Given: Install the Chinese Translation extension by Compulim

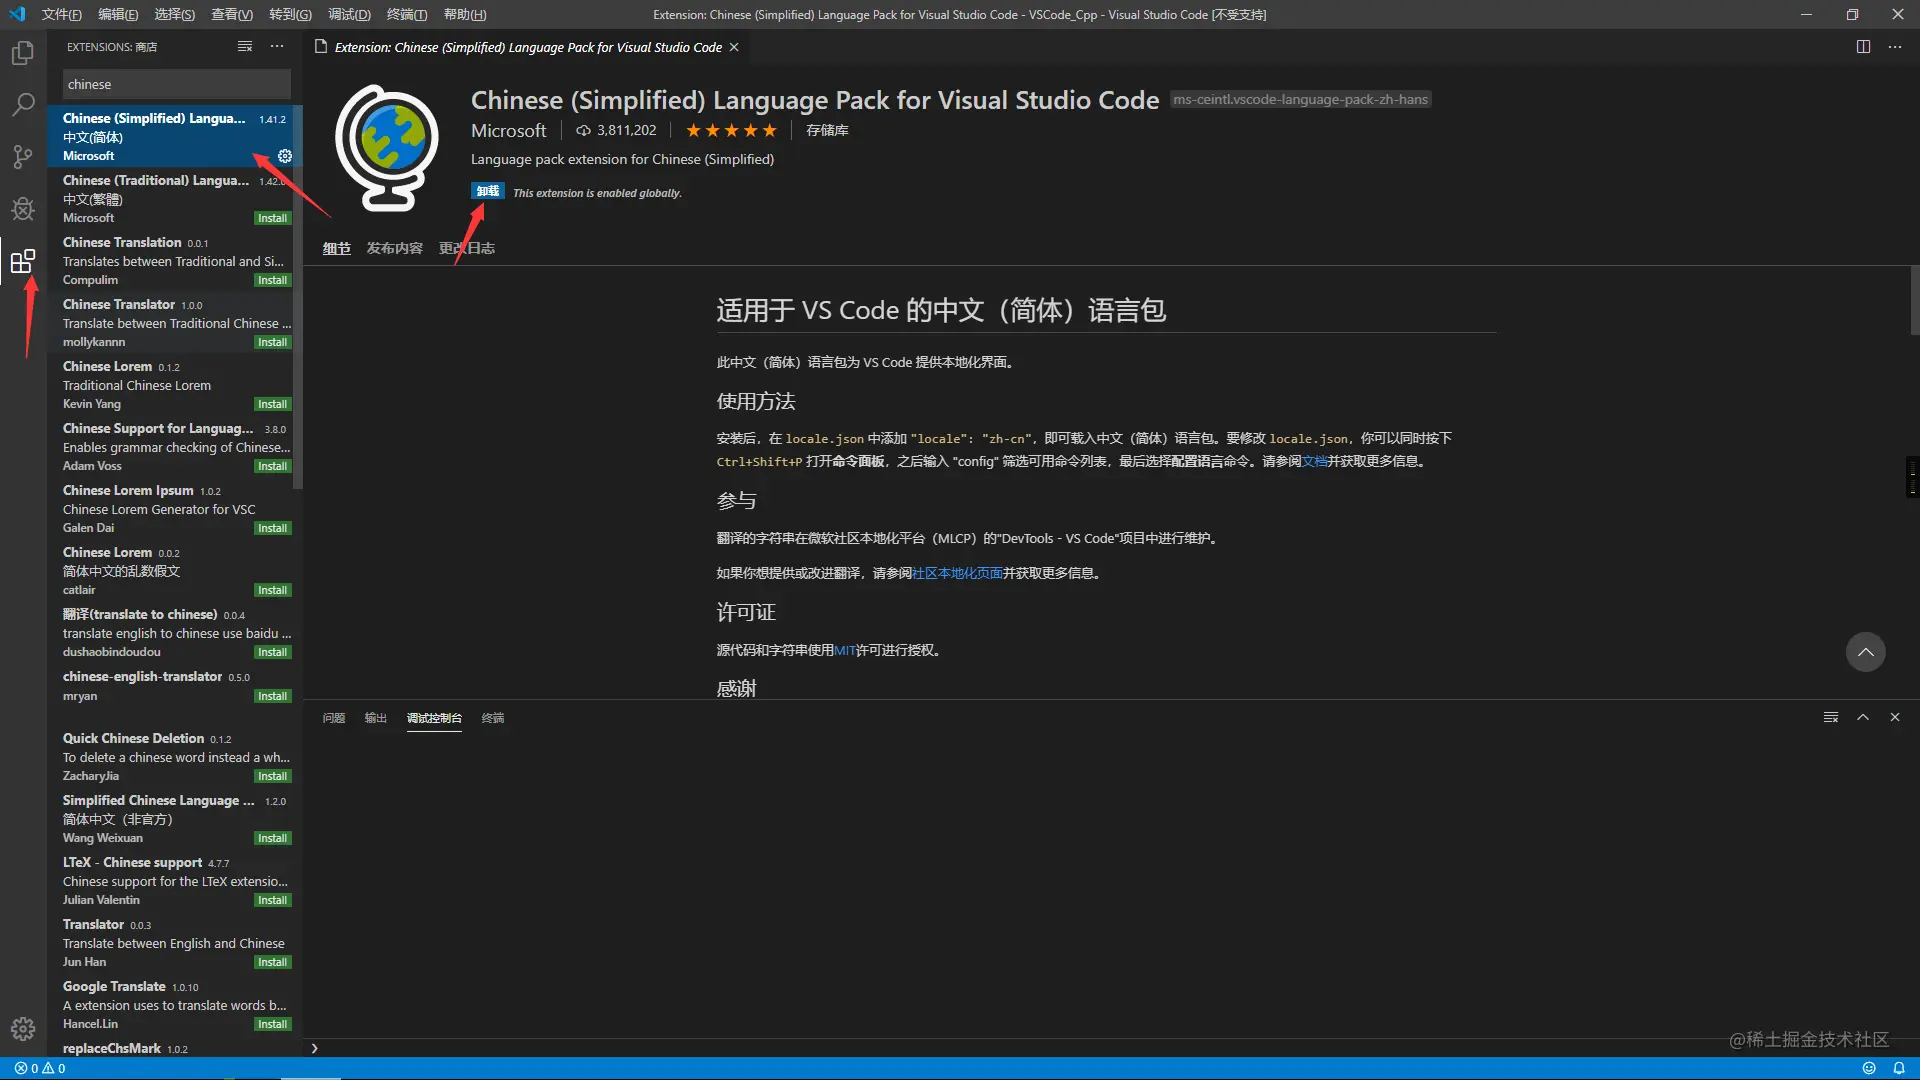Looking at the screenshot, I should tap(272, 280).
